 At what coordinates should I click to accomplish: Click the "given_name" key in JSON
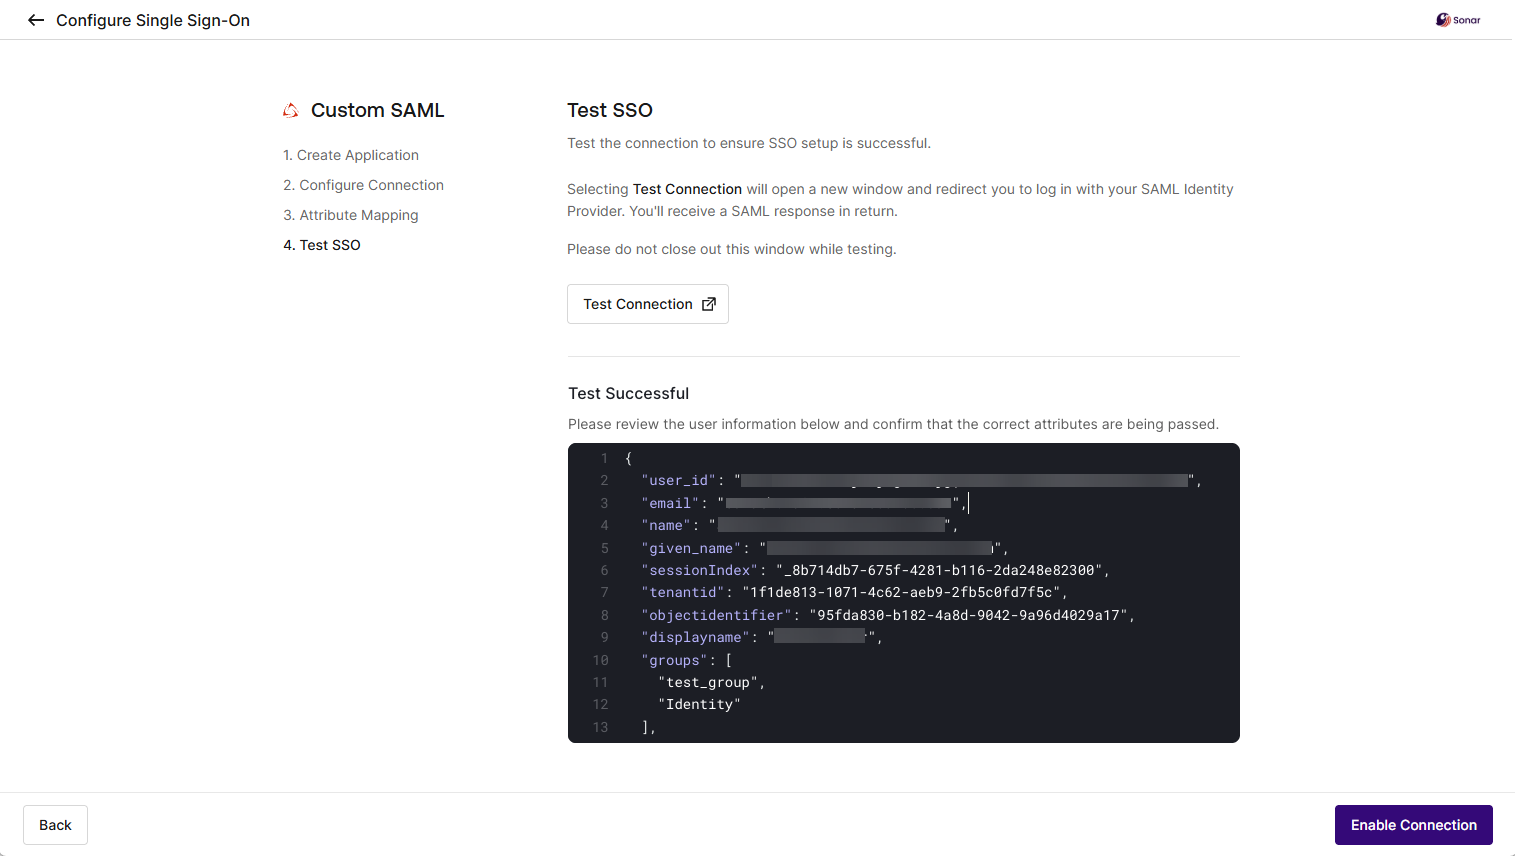692,548
